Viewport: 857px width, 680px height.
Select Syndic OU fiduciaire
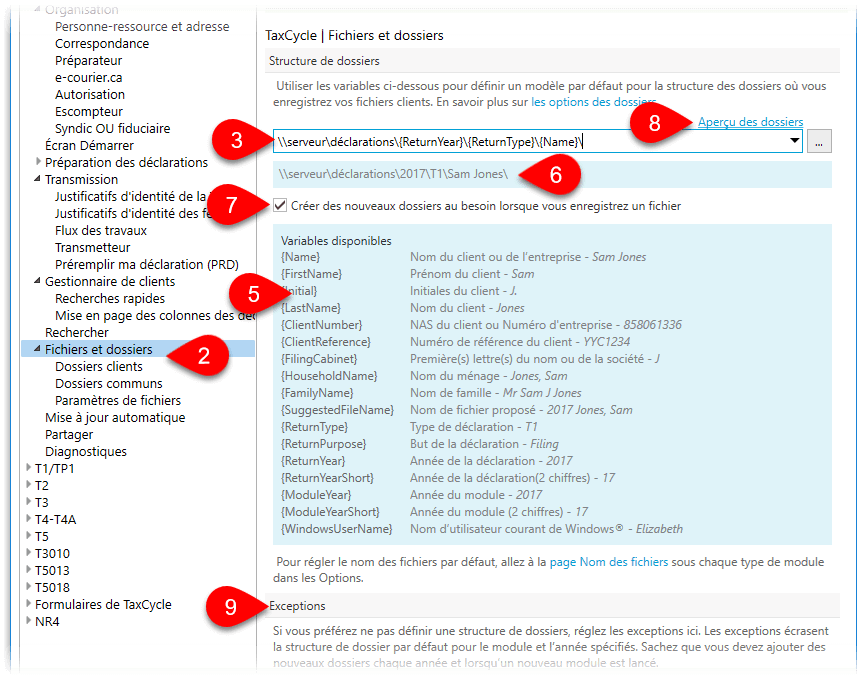tap(112, 128)
